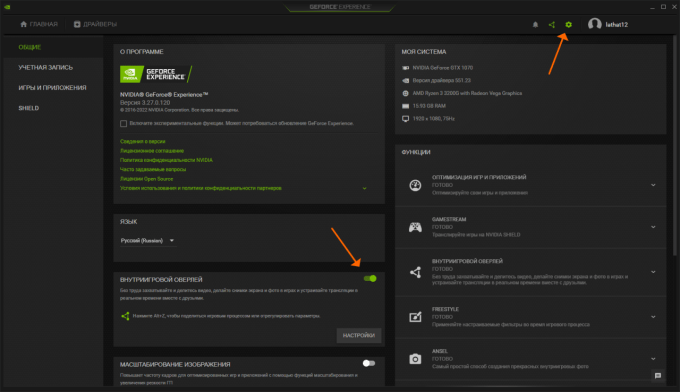
Task: Click the green share icon near Alt+Z hint
Action: pyautogui.click(x=125, y=316)
